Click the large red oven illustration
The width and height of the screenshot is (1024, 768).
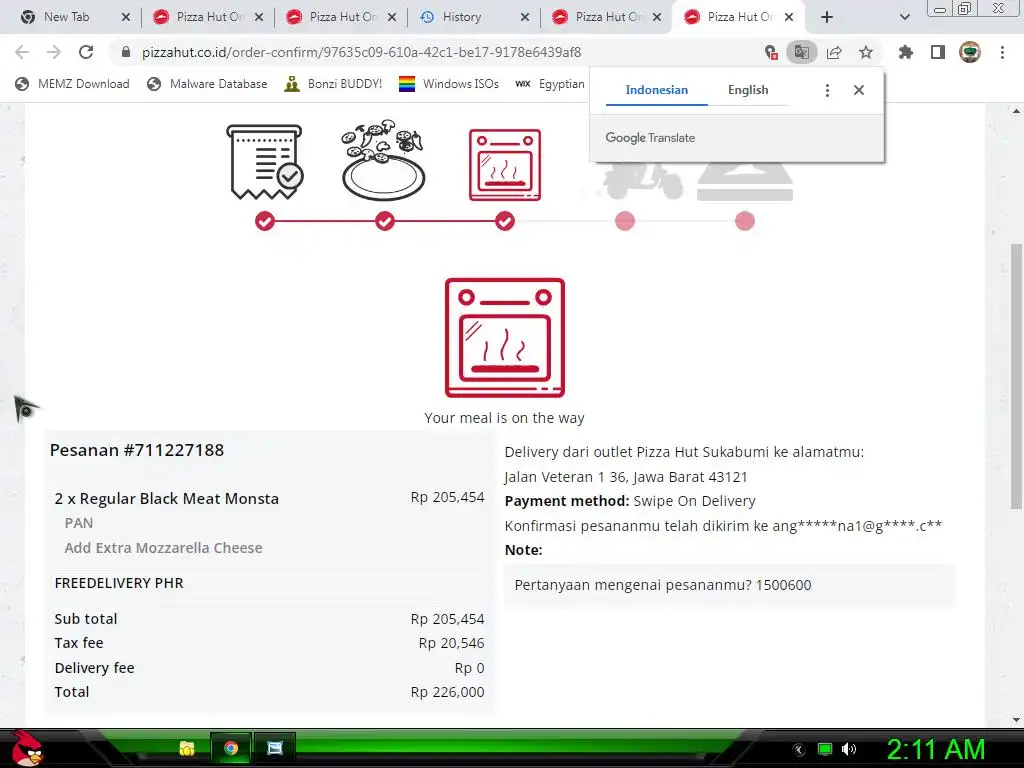(x=505, y=338)
